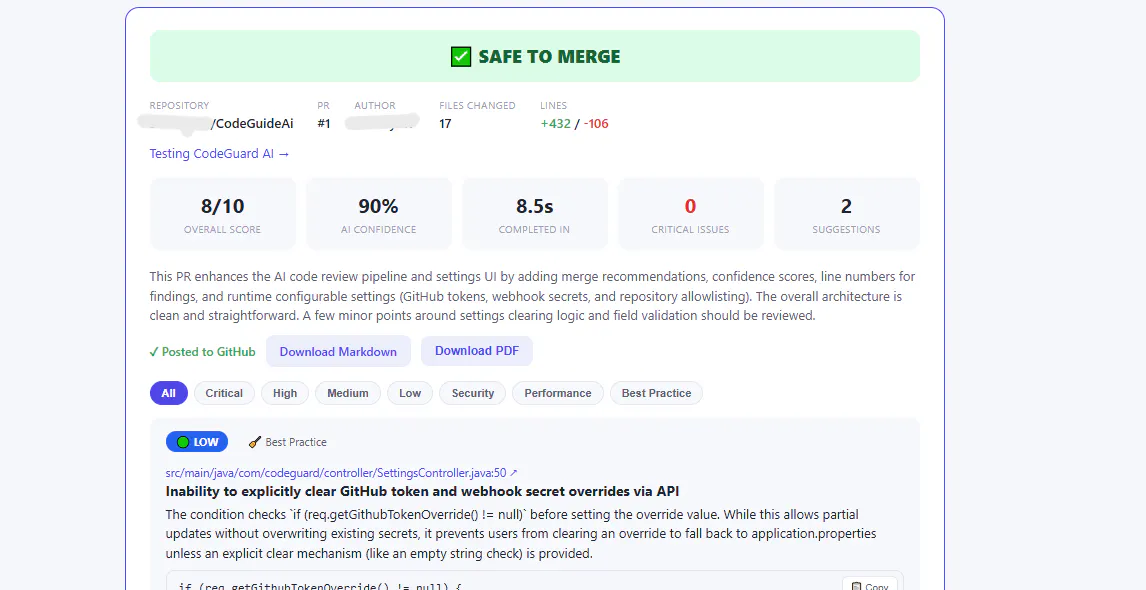Click the 8.5s Completed In card
1146x590 pixels.
coord(535,214)
